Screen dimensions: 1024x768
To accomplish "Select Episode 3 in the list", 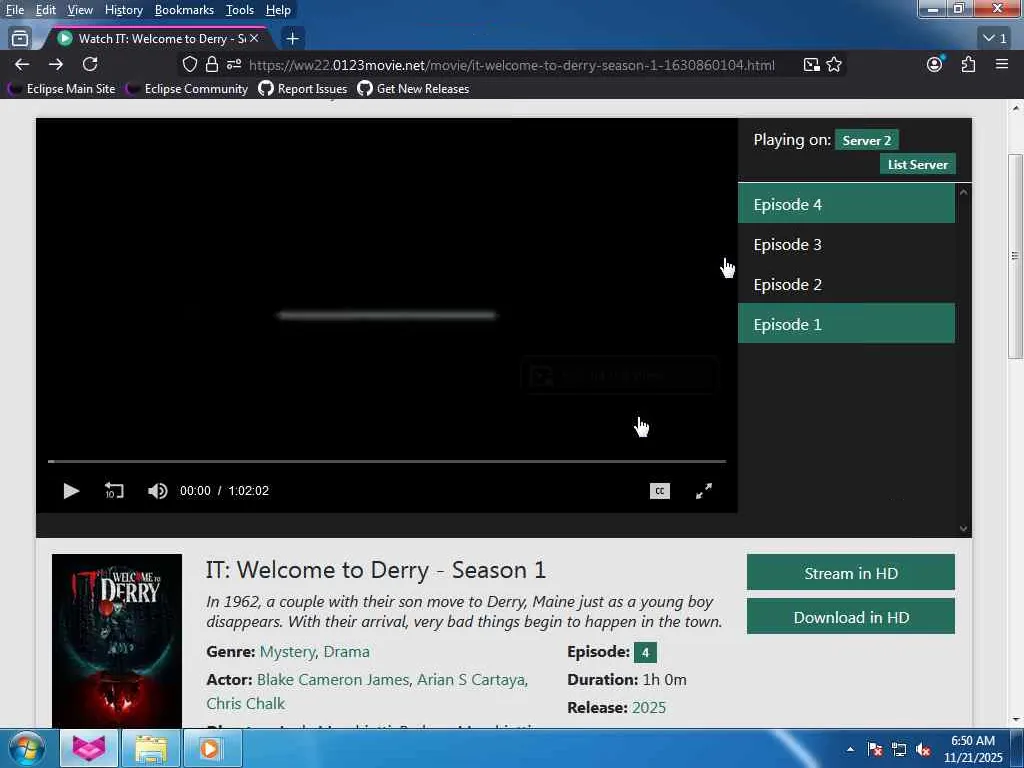I will click(x=846, y=244).
